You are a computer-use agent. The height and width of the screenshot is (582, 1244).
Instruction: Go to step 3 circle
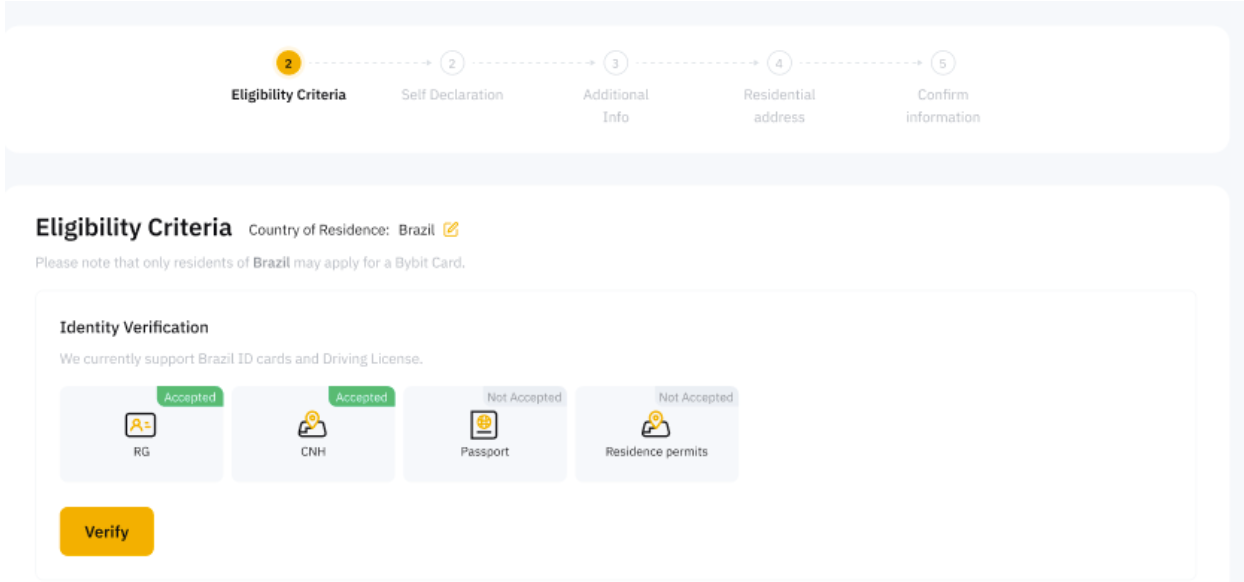(615, 63)
